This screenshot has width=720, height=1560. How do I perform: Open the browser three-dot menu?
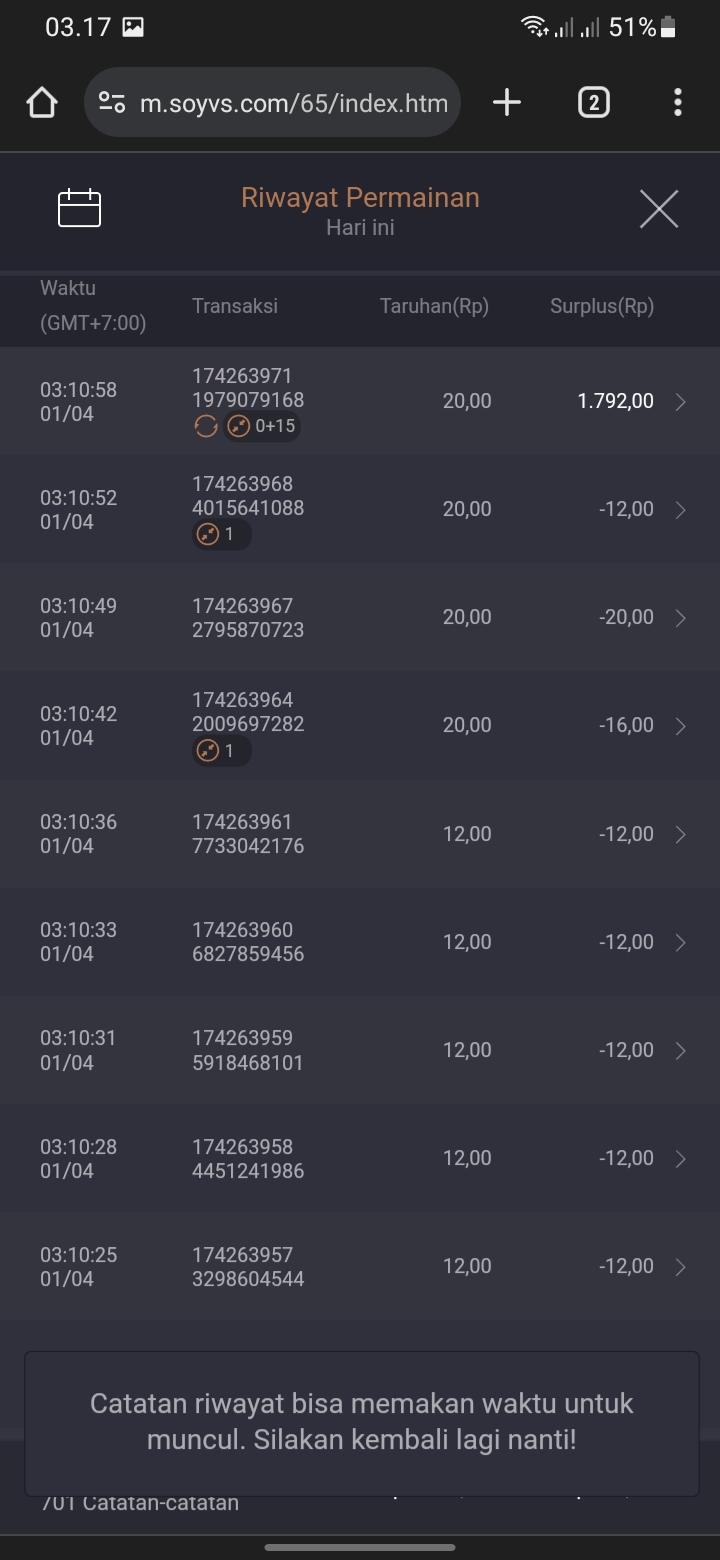(677, 102)
